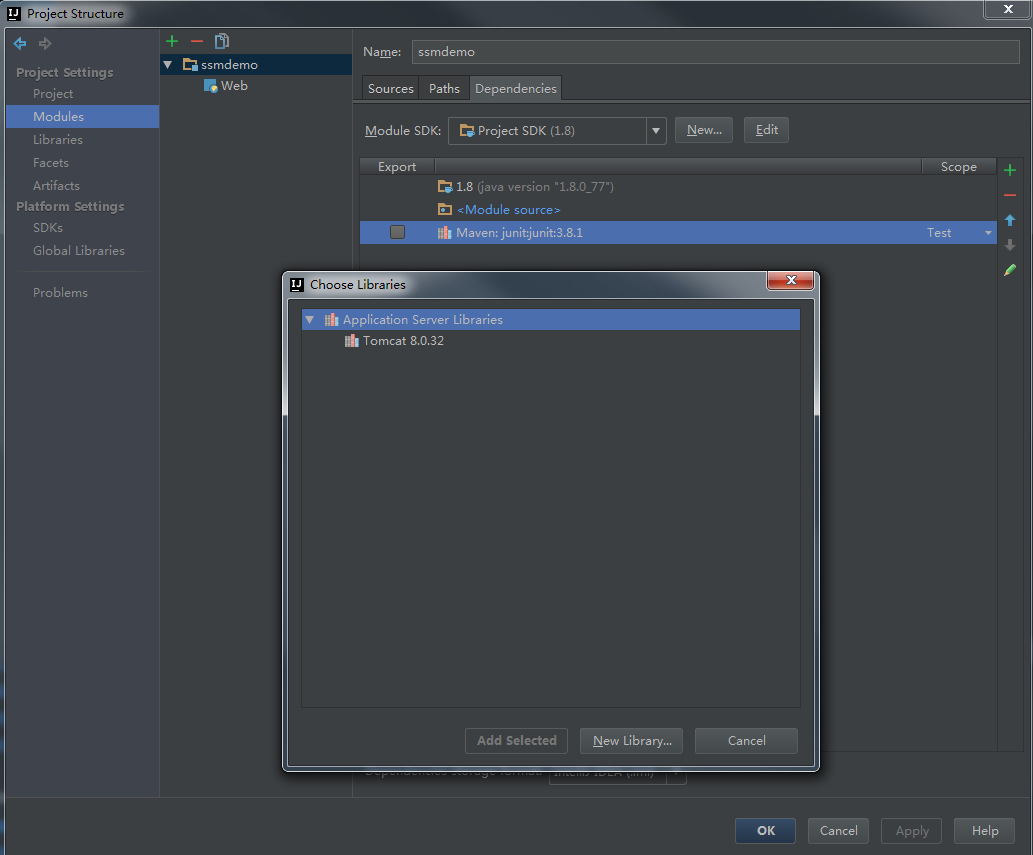
Task: Collapse the ssmdemo module tree node
Action: (168, 65)
